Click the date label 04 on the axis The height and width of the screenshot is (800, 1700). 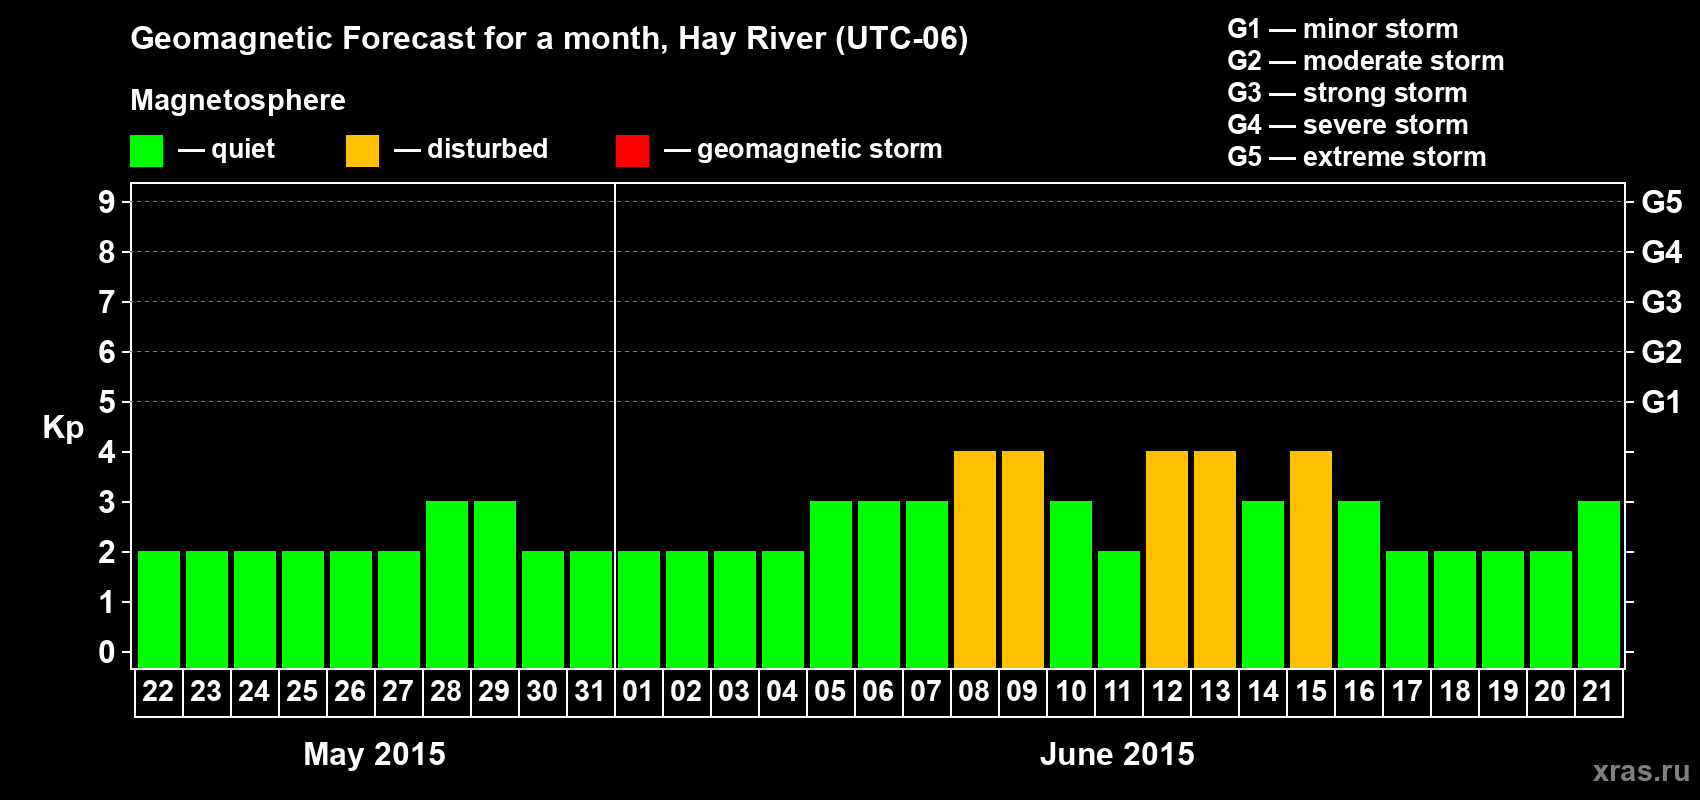click(782, 692)
